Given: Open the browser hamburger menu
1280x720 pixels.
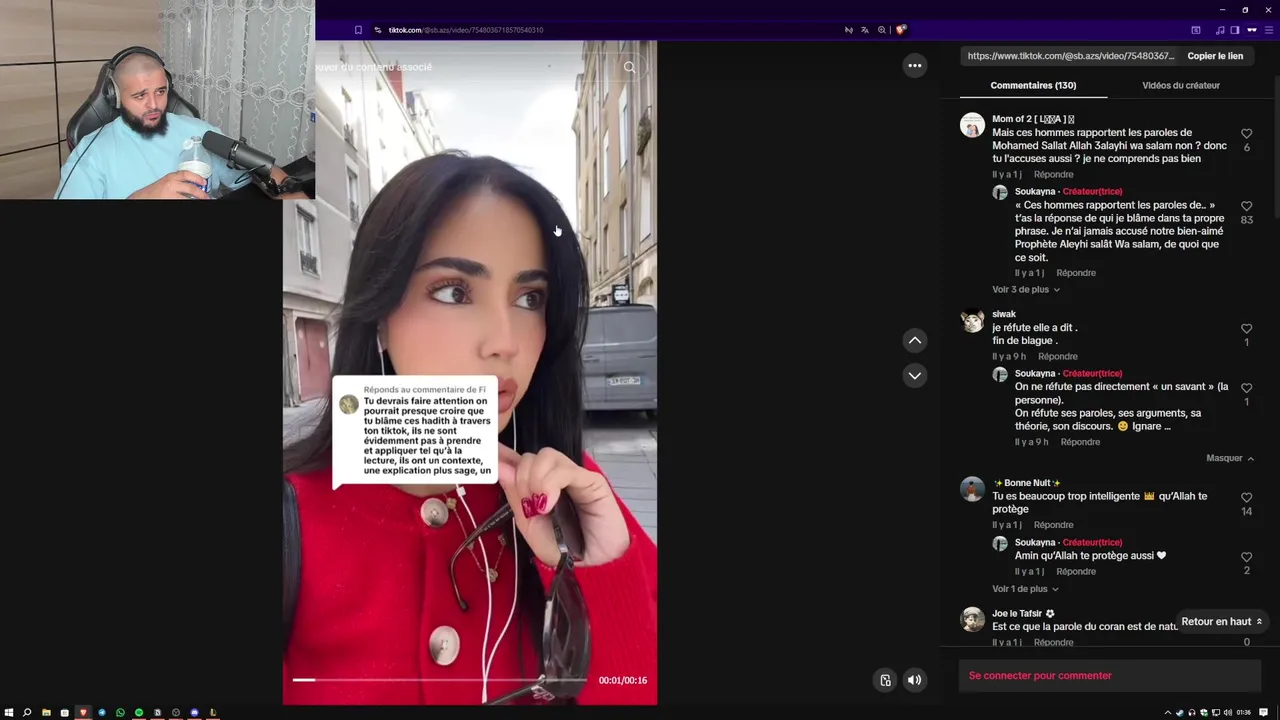Looking at the screenshot, I should coord(1268,30).
